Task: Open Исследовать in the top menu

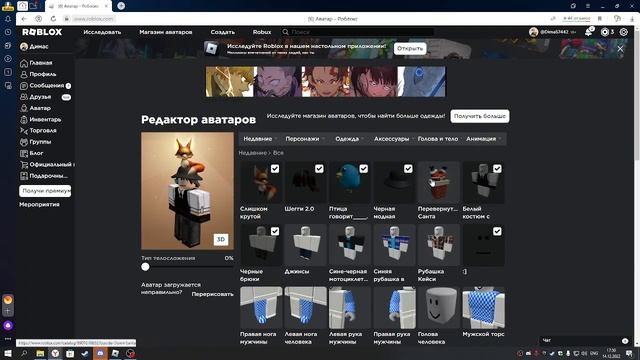Action: point(102,32)
